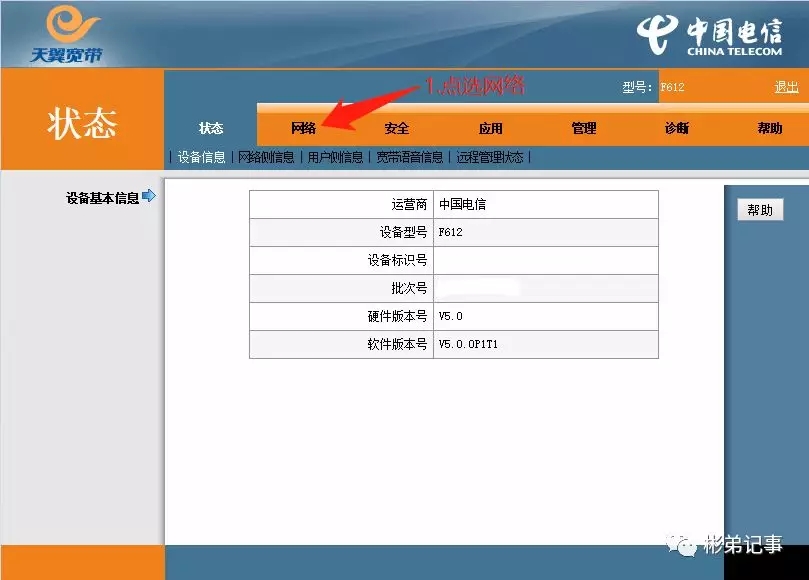
Task: Click the large 状态 page heading
Action: [x=82, y=124]
